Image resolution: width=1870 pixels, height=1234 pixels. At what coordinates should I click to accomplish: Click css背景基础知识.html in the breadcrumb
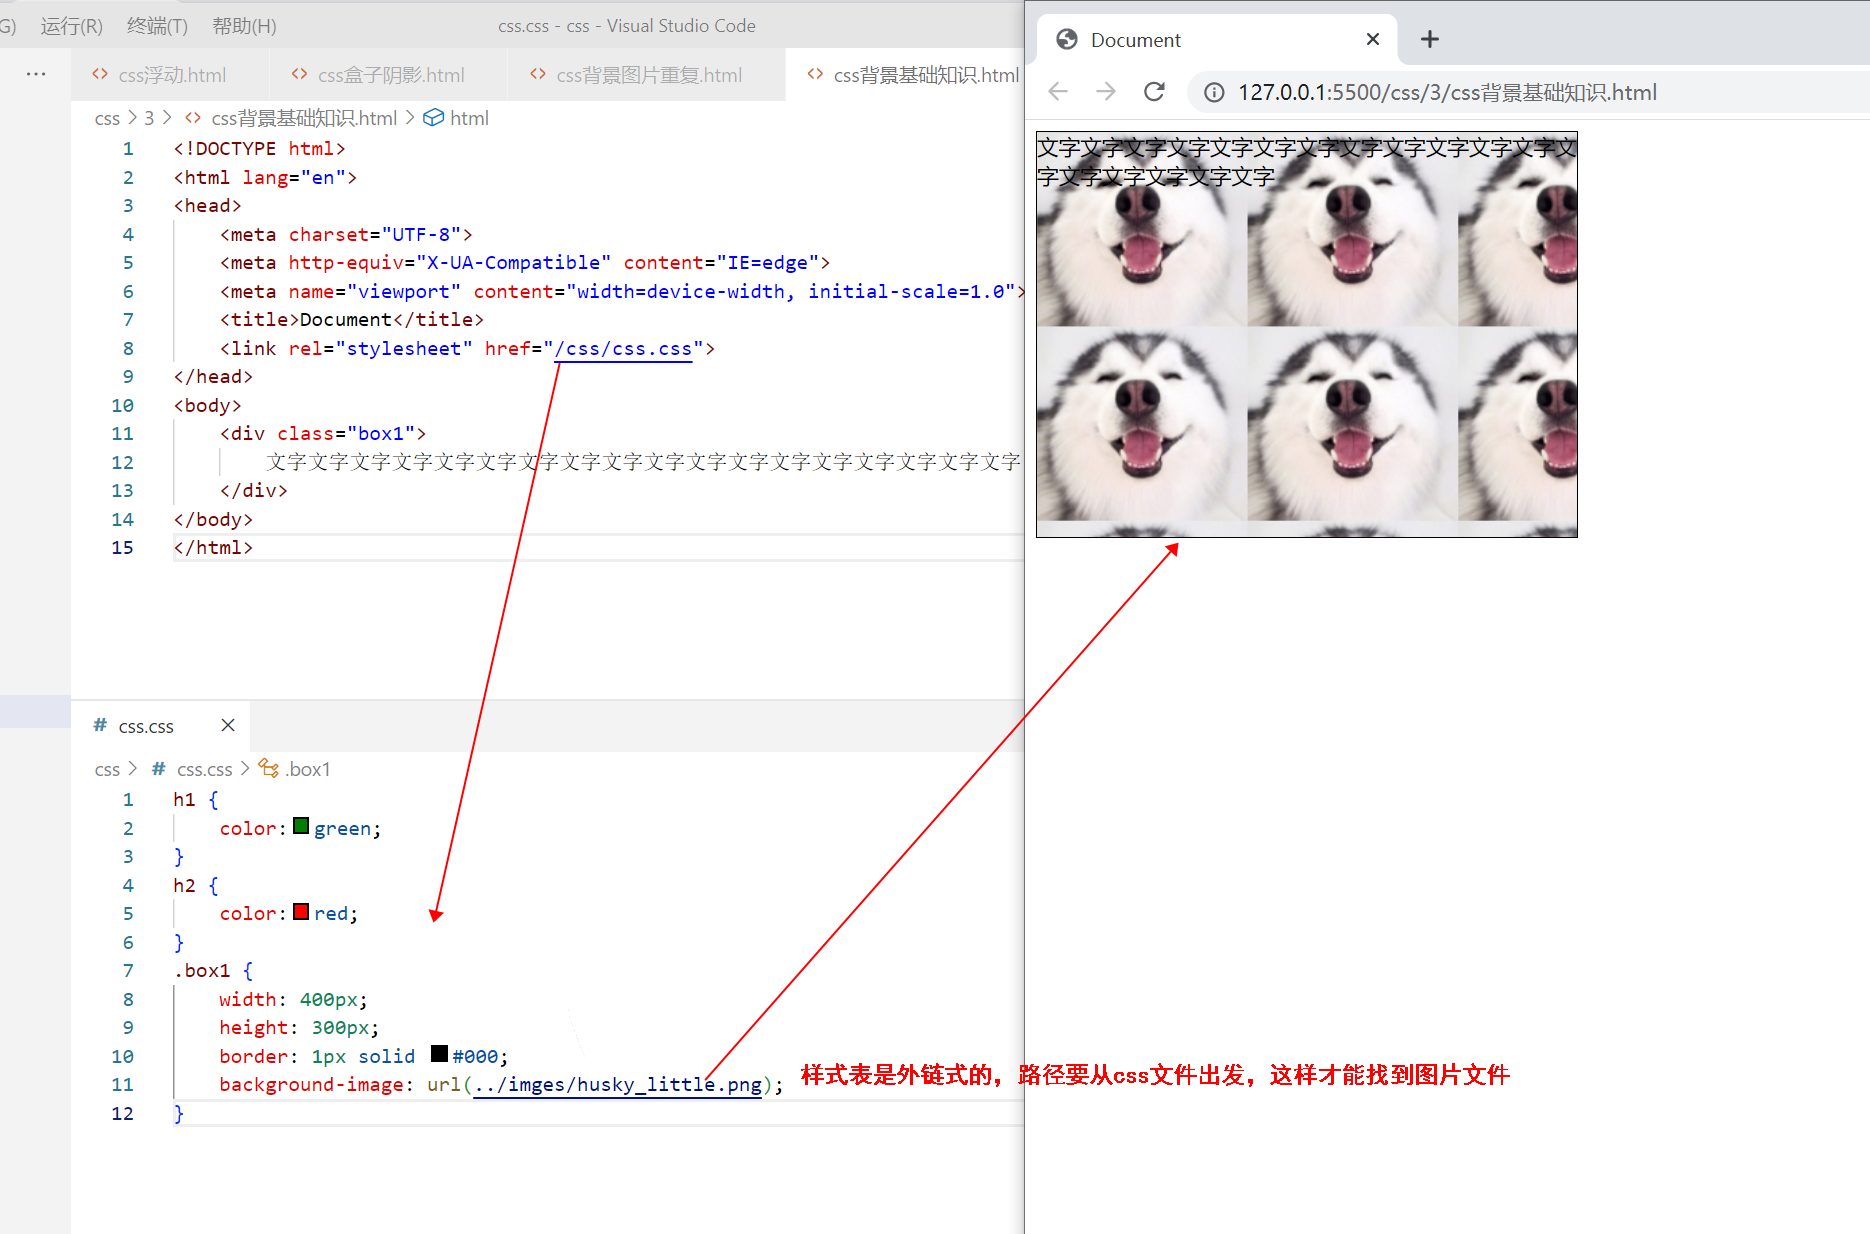[x=304, y=118]
